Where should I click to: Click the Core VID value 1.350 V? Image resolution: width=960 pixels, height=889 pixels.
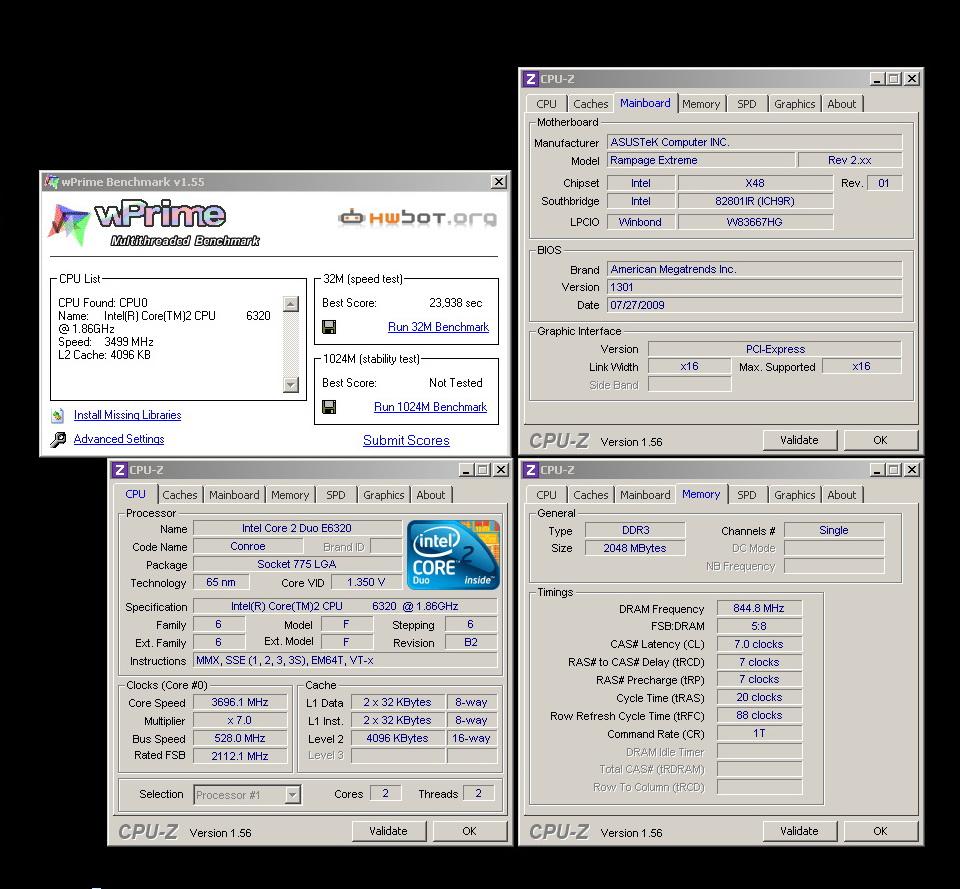pos(366,582)
